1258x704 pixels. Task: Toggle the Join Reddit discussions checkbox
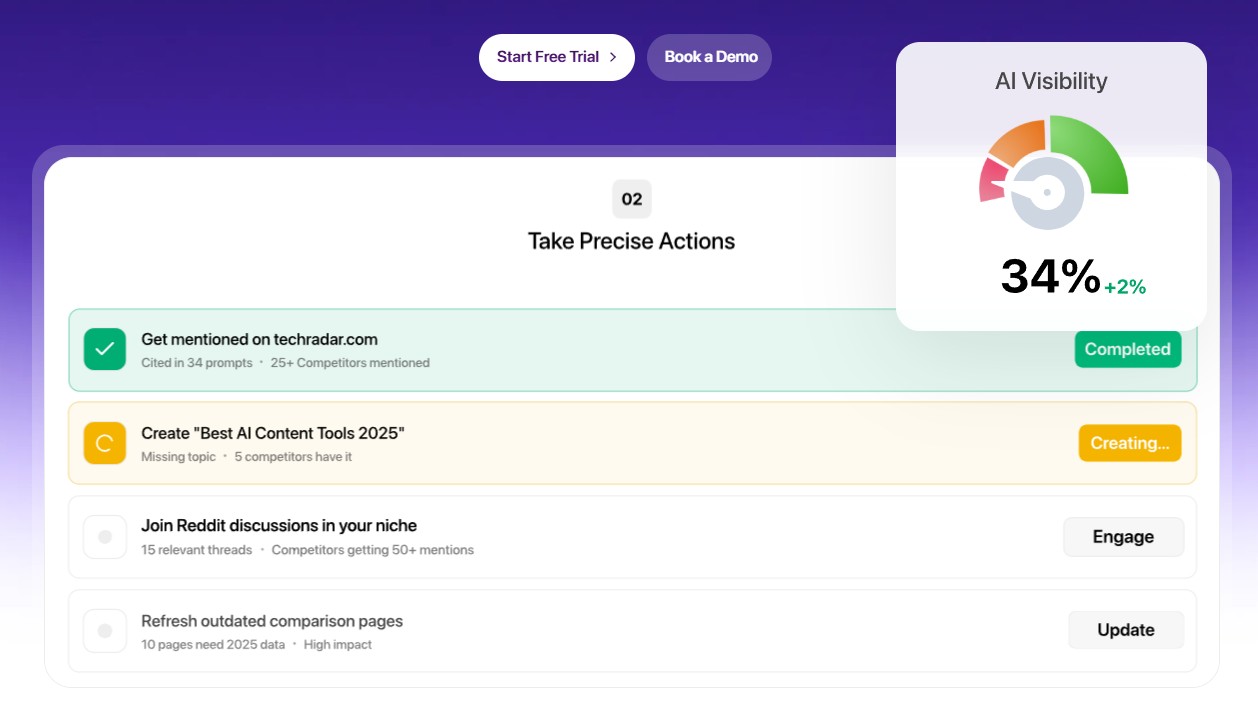pyautogui.click(x=105, y=537)
